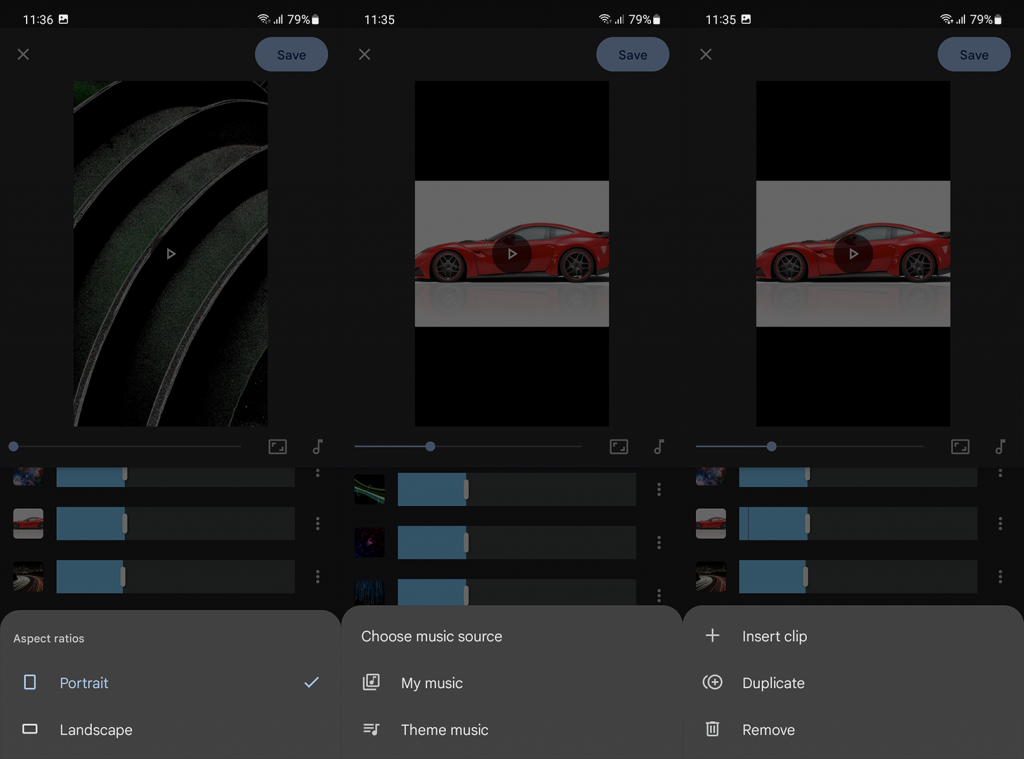Open red car clip options in right screenshot
Image resolution: width=1024 pixels, height=759 pixels.
click(x=1000, y=523)
